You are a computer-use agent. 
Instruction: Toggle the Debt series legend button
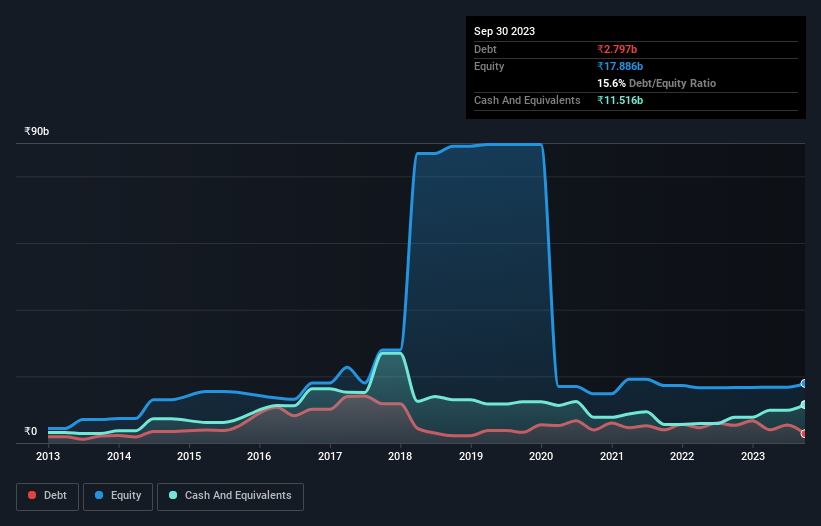pos(47,496)
